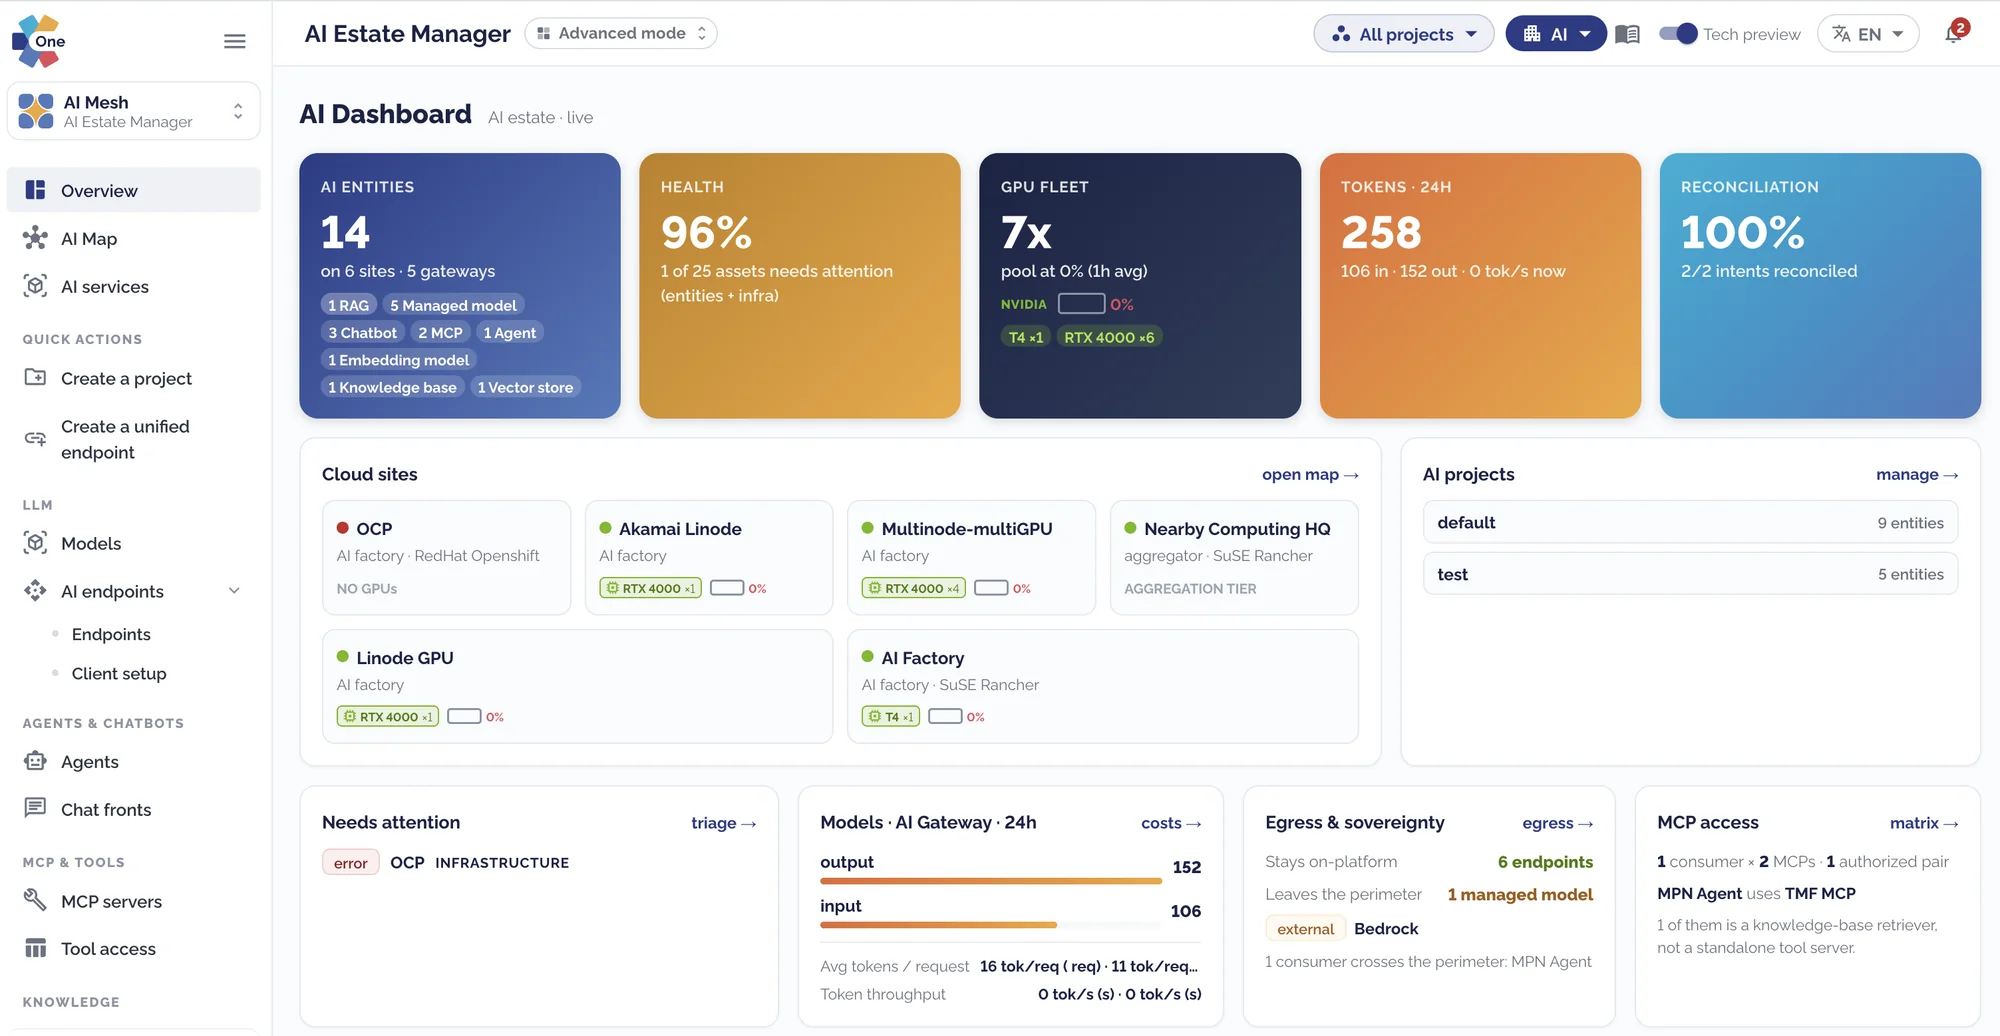The height and width of the screenshot is (1036, 2000).
Task: Open Endpoints sub-item
Action: click(111, 634)
